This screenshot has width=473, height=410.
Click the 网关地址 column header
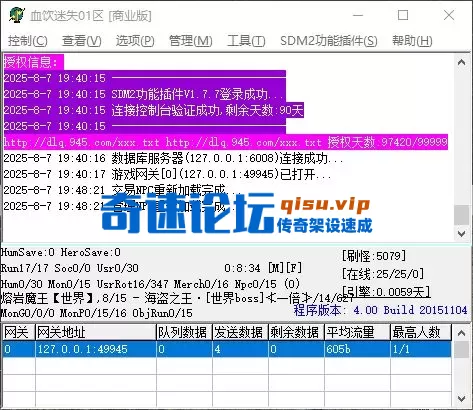pos(96,332)
